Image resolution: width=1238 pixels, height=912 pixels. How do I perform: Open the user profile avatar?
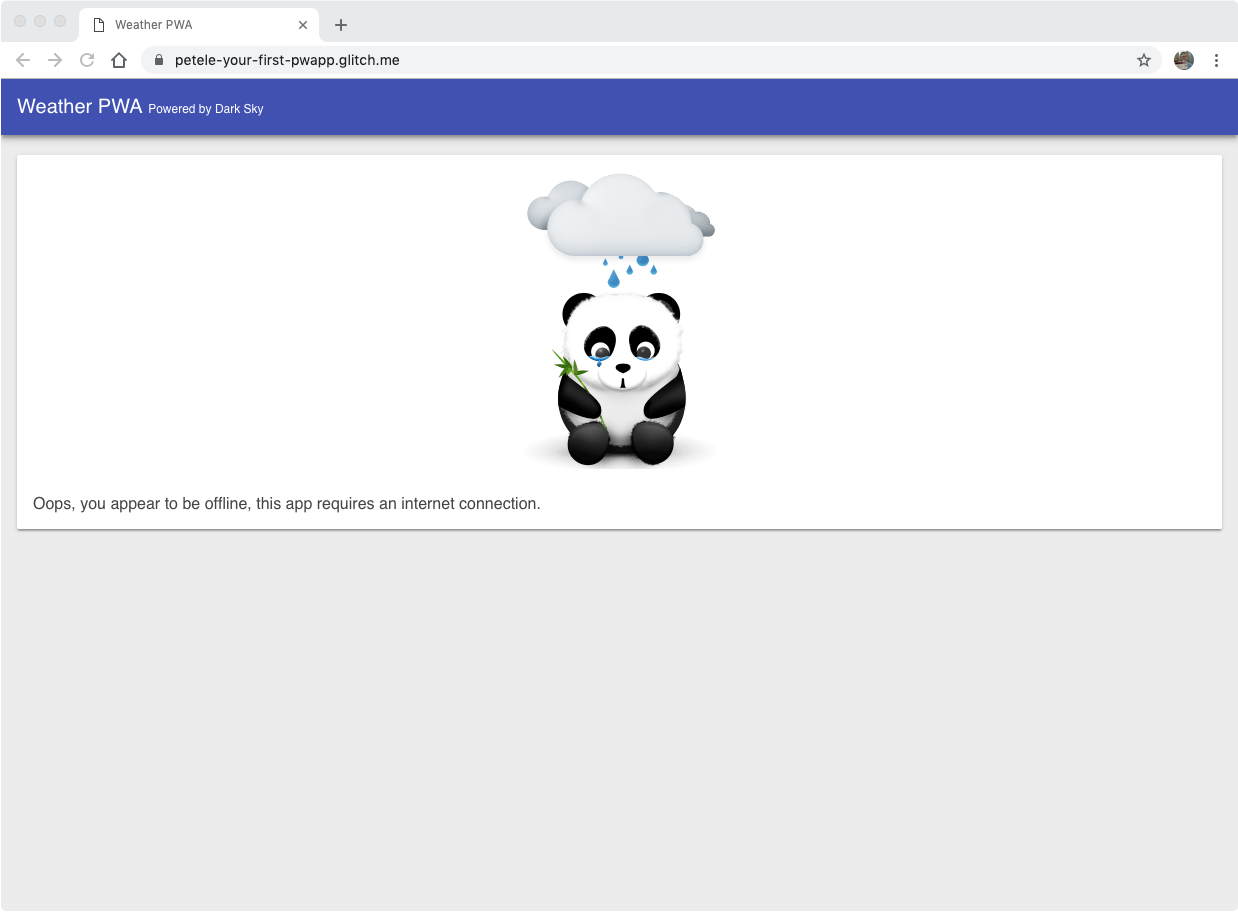coord(1184,60)
